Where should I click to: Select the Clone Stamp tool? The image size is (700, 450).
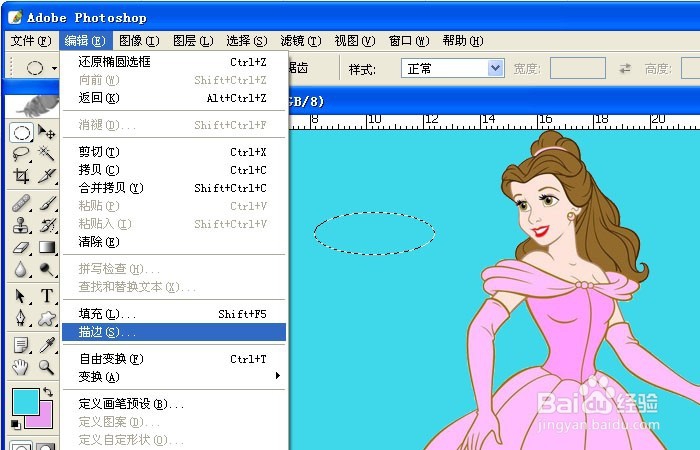pos(21,225)
